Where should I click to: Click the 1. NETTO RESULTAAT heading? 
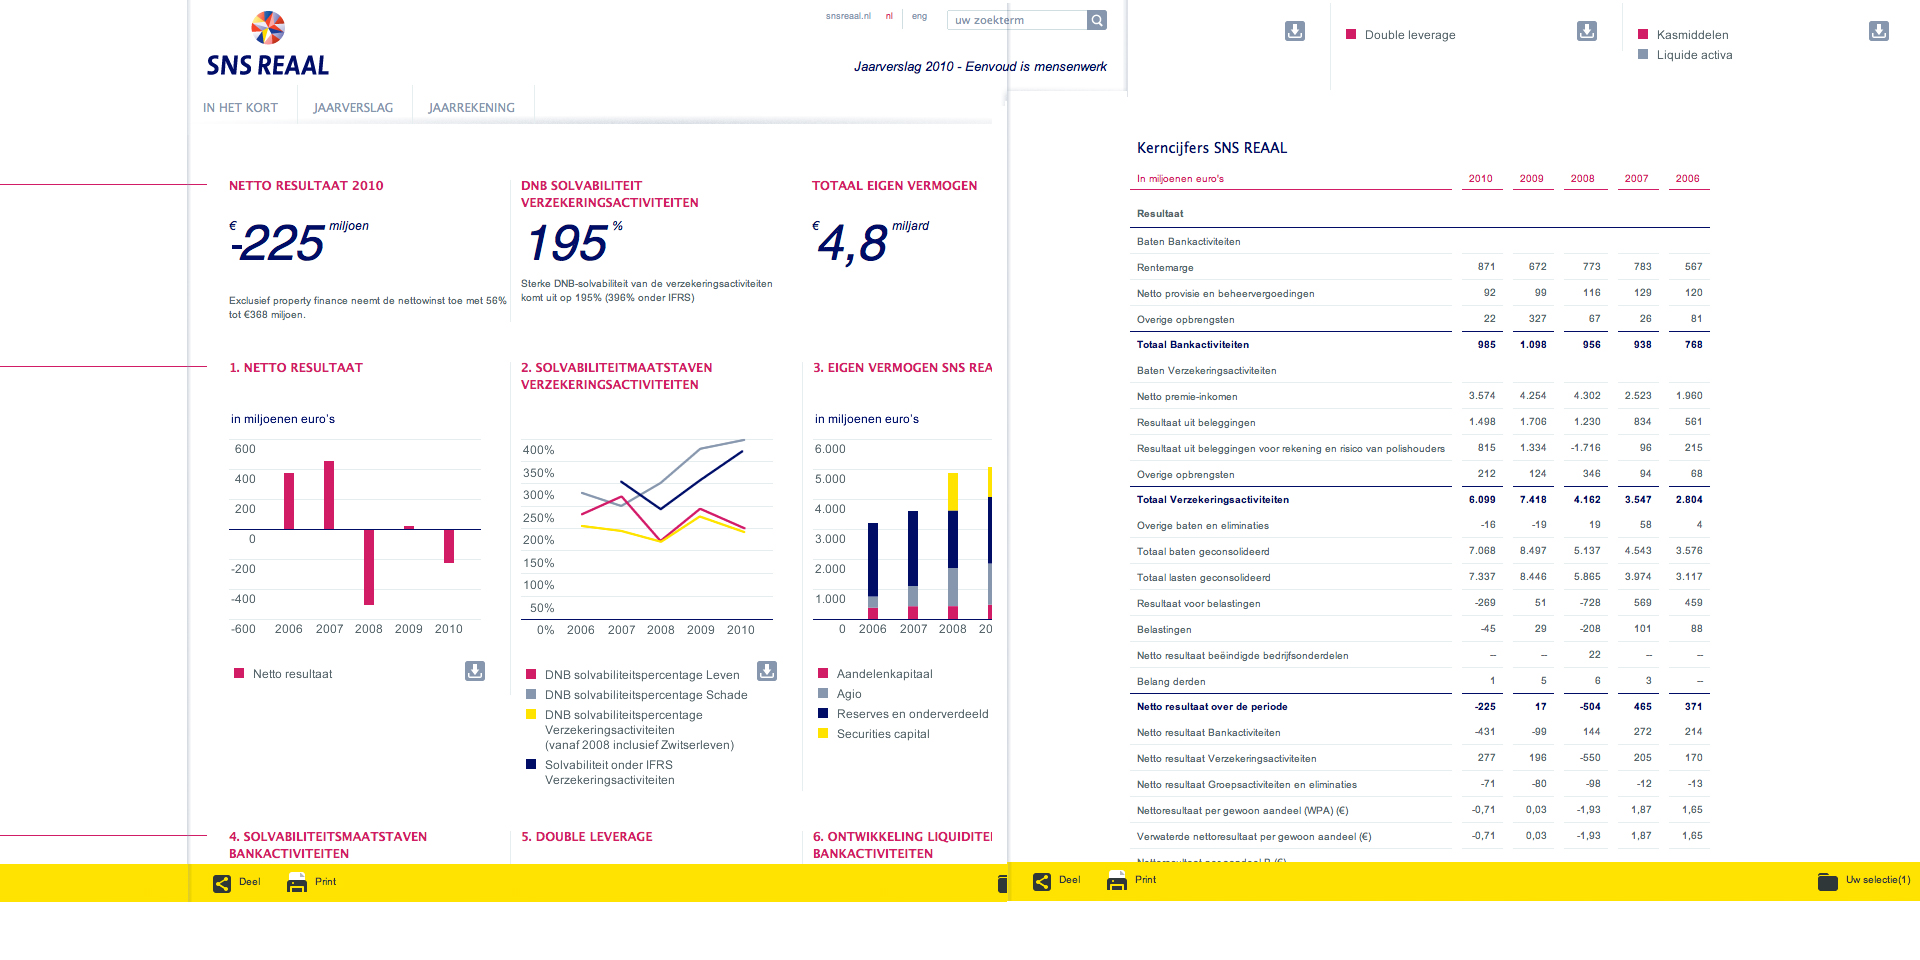(x=296, y=368)
